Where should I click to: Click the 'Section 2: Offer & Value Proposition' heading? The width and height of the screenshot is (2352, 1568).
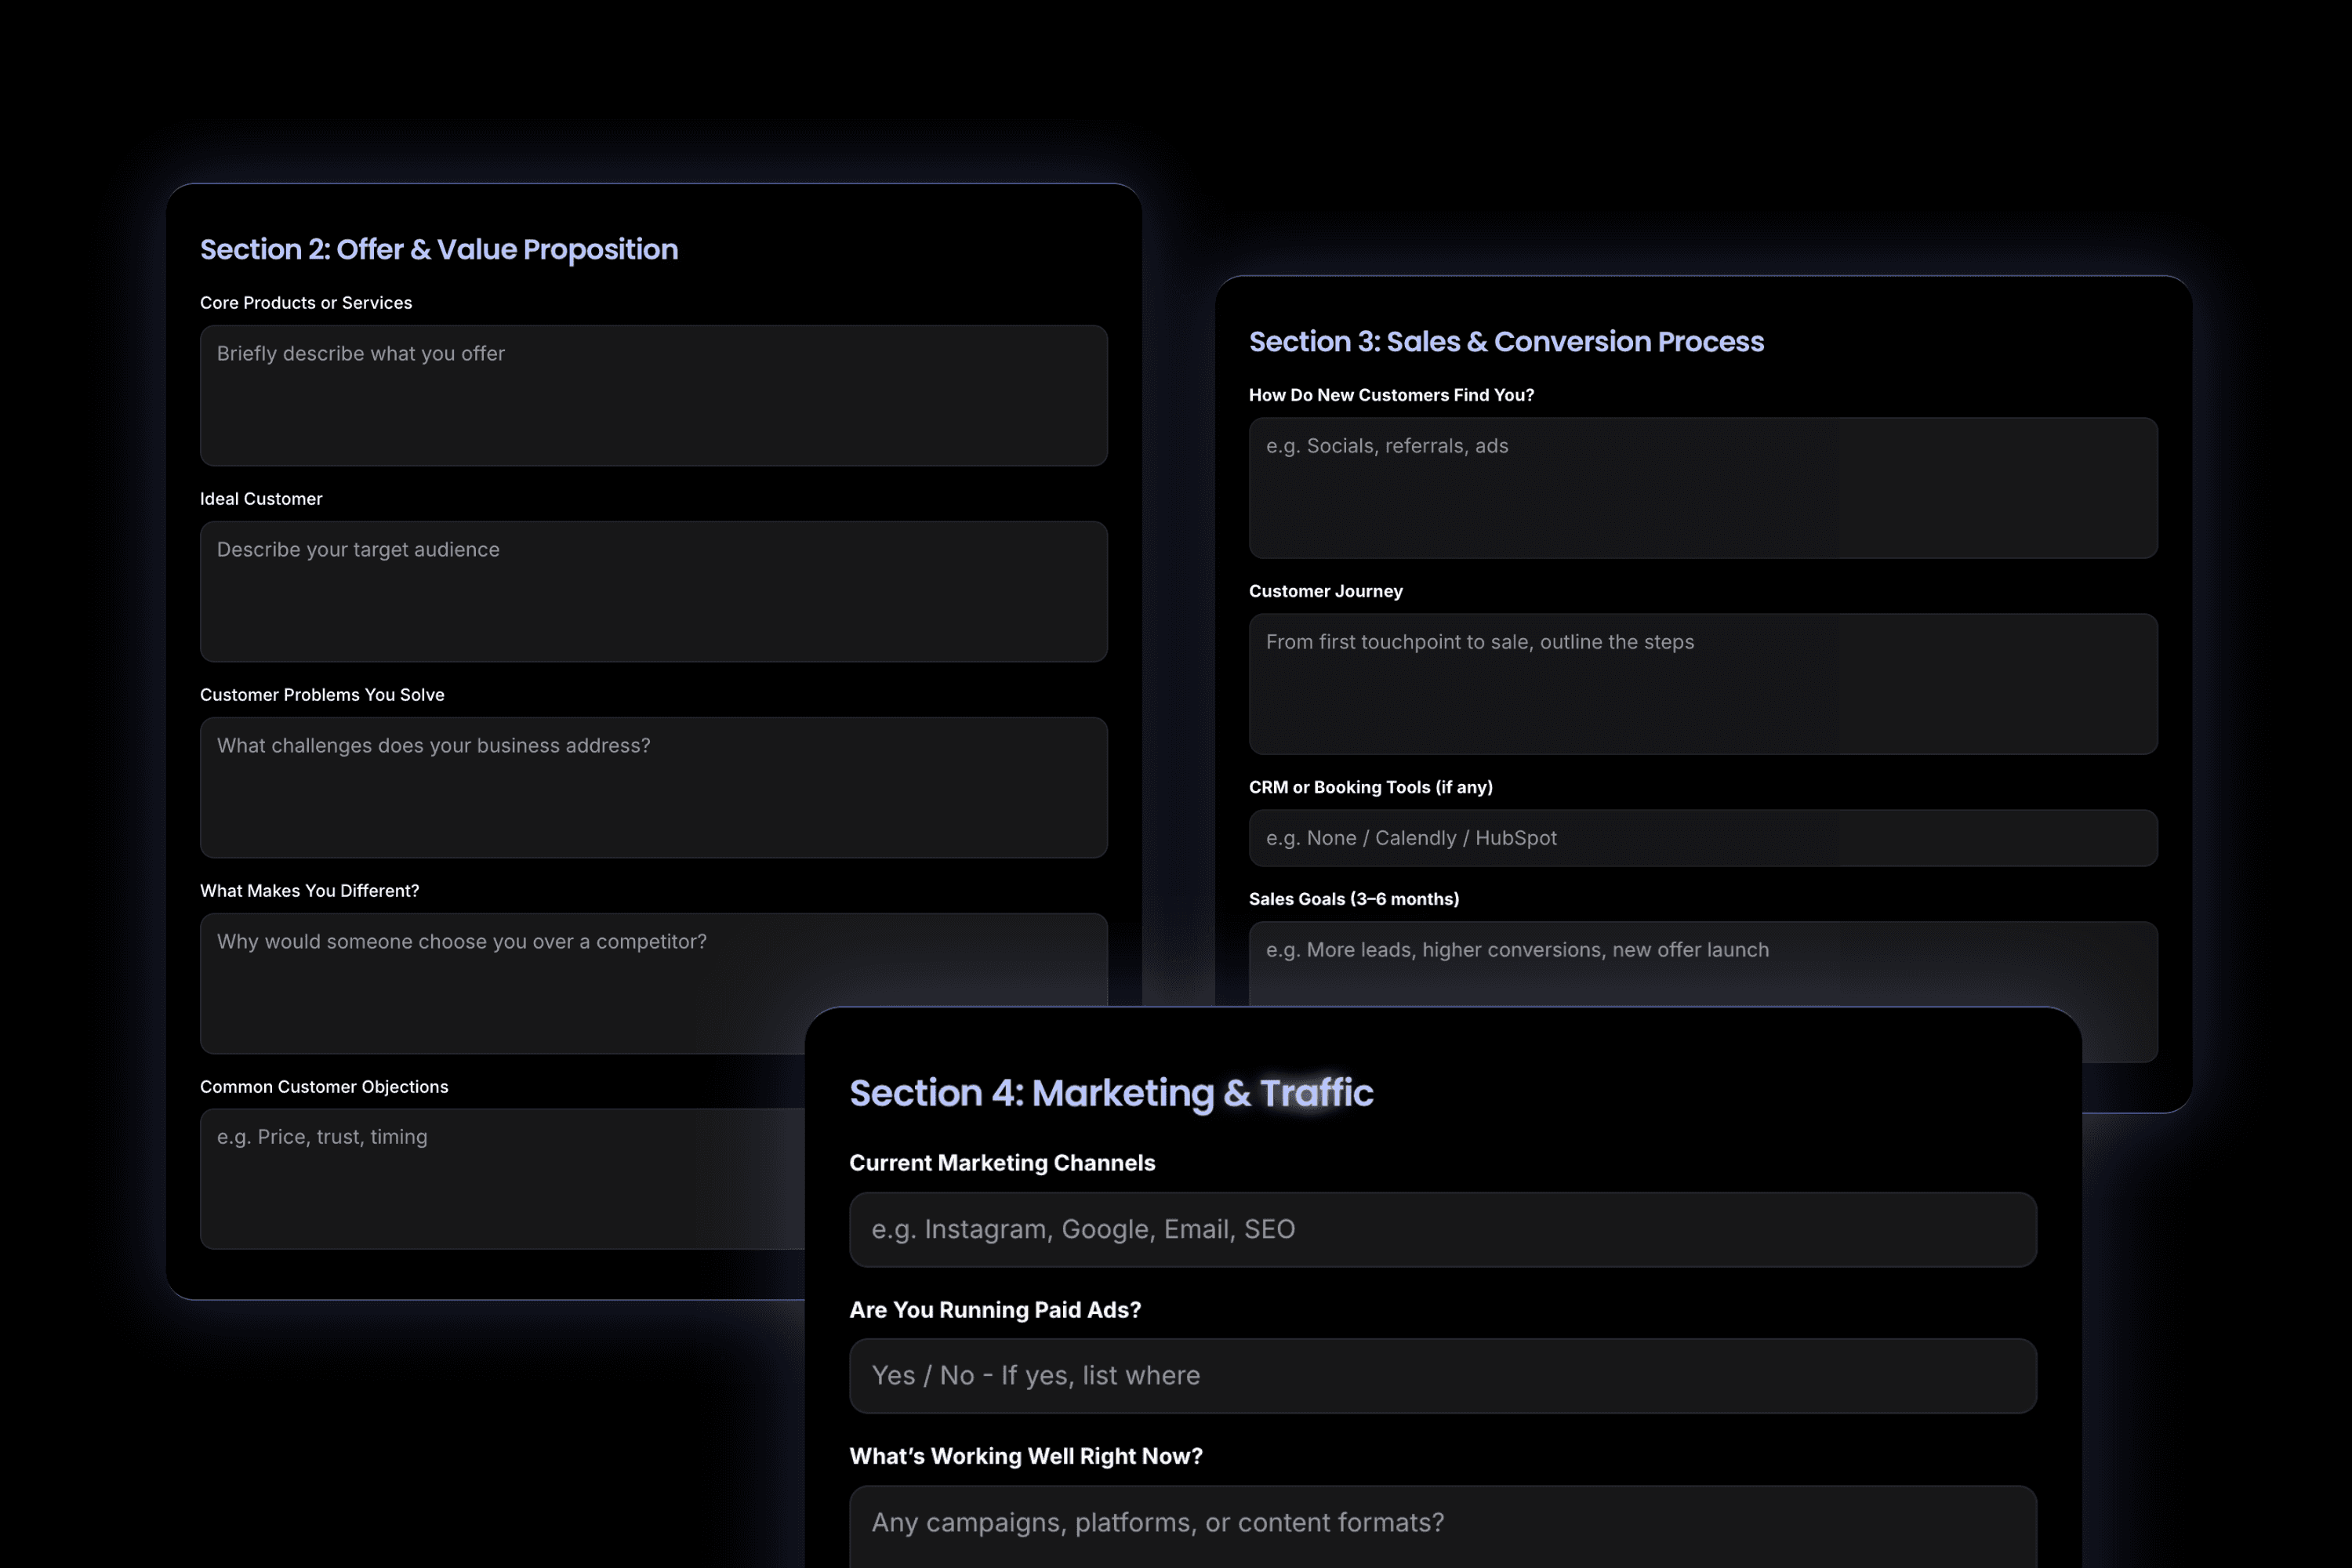pos(438,249)
